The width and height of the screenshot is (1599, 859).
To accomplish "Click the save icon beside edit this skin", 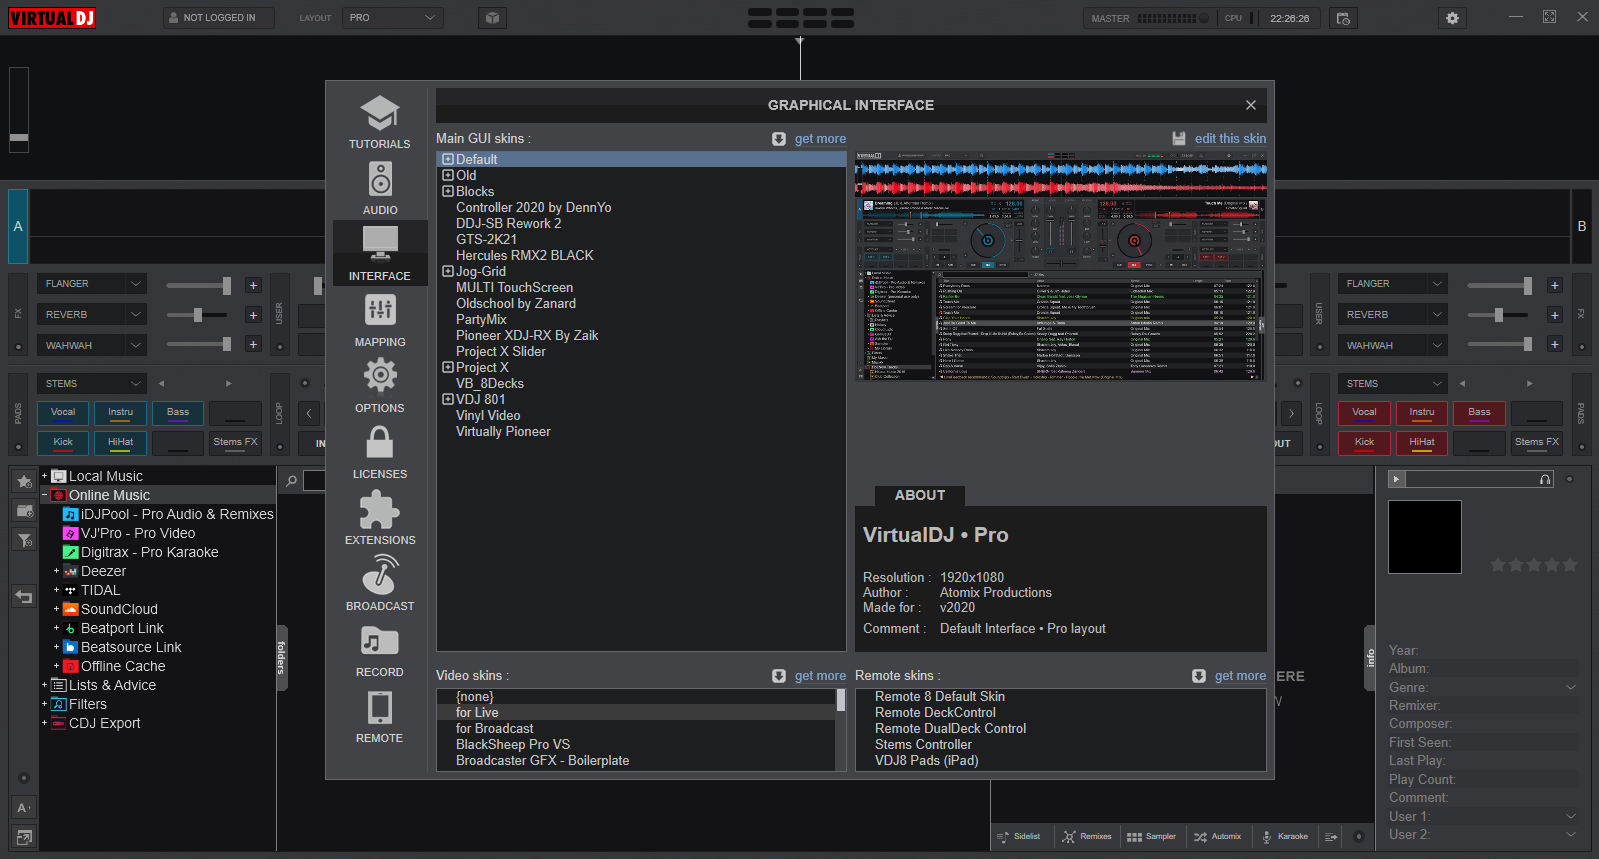I will coord(1179,139).
